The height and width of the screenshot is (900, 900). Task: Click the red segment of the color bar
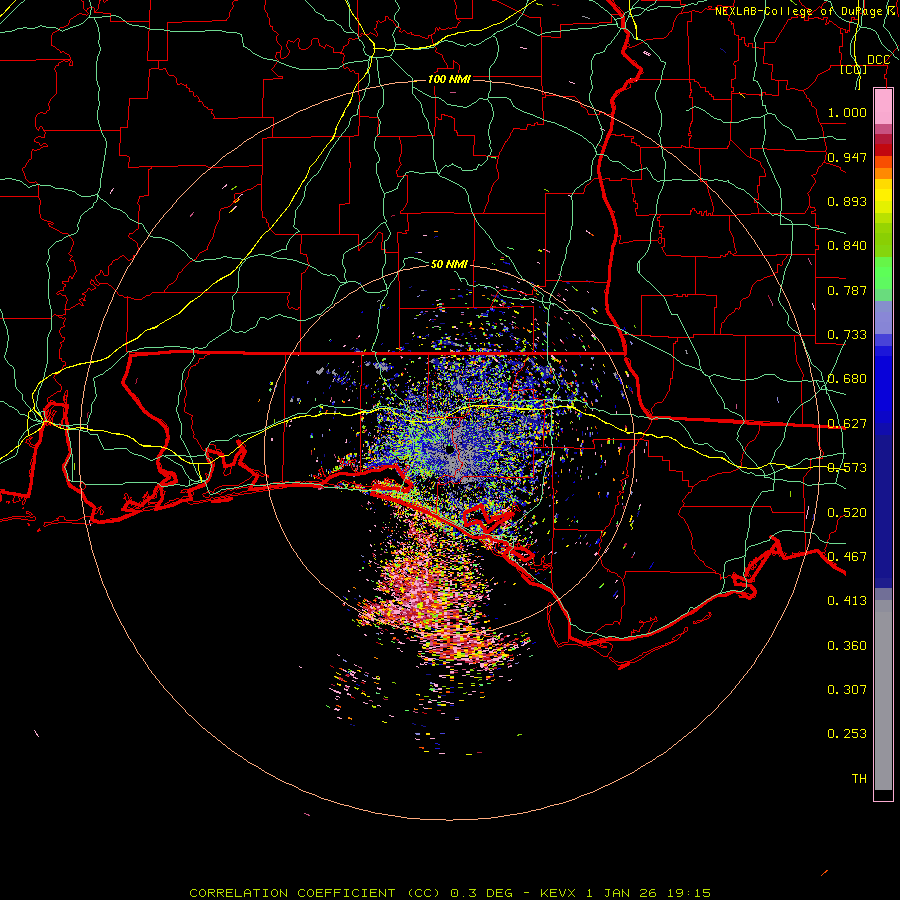tap(883, 150)
